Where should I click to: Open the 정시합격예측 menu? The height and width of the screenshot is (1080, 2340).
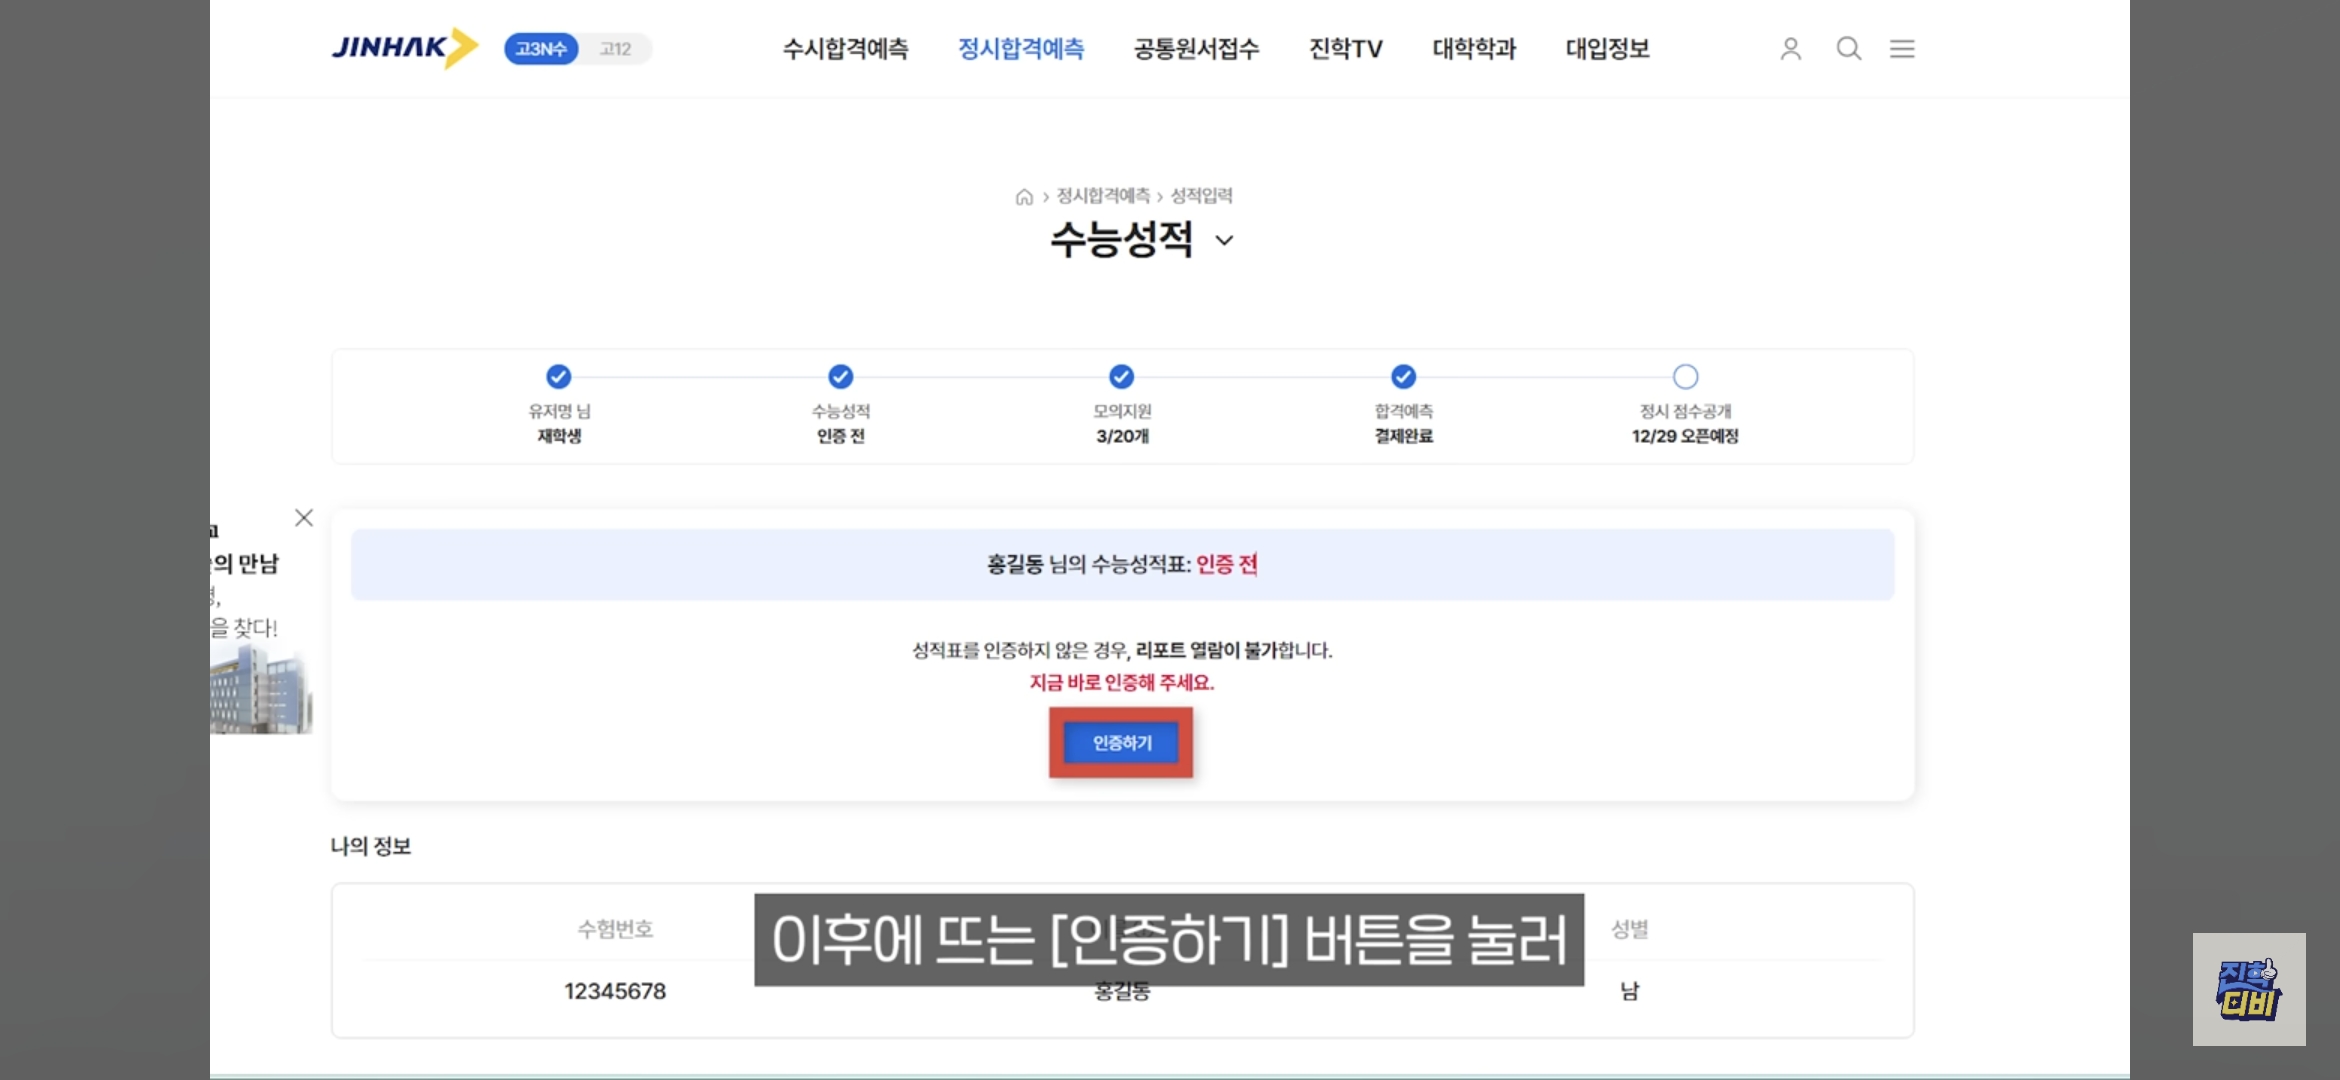point(1020,48)
